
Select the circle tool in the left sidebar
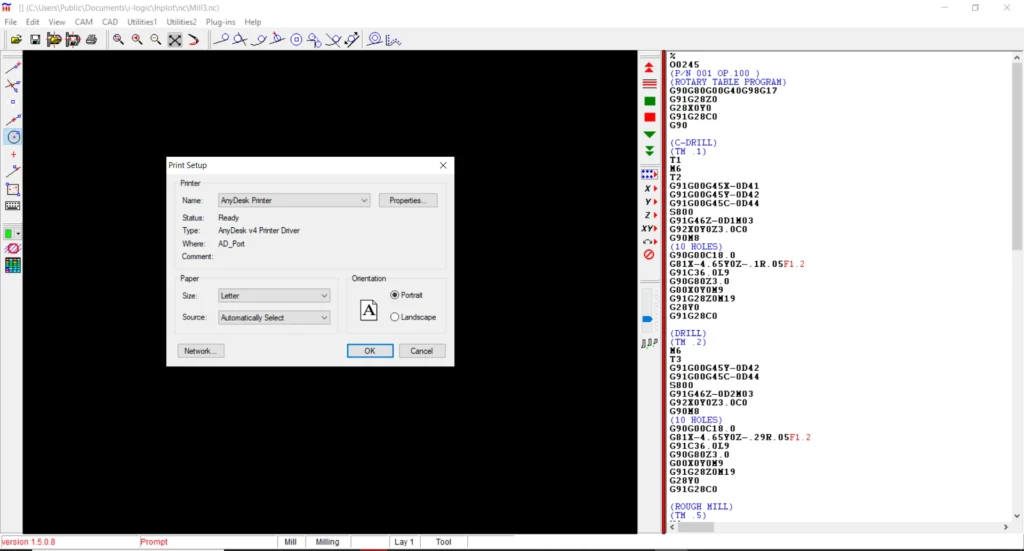(x=13, y=137)
